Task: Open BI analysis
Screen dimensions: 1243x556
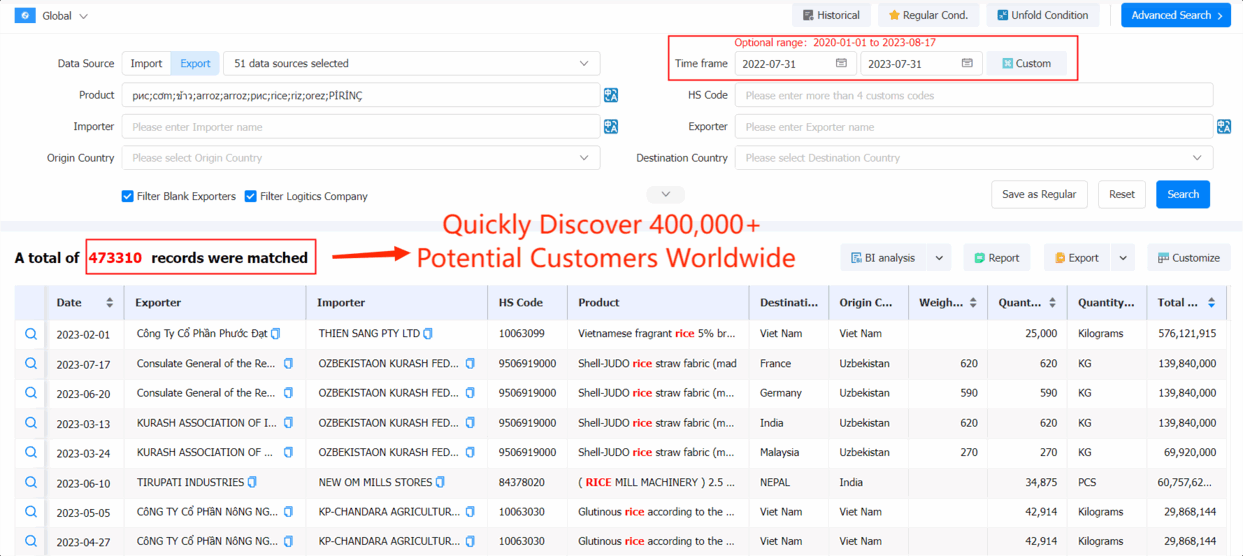Action: tap(883, 258)
